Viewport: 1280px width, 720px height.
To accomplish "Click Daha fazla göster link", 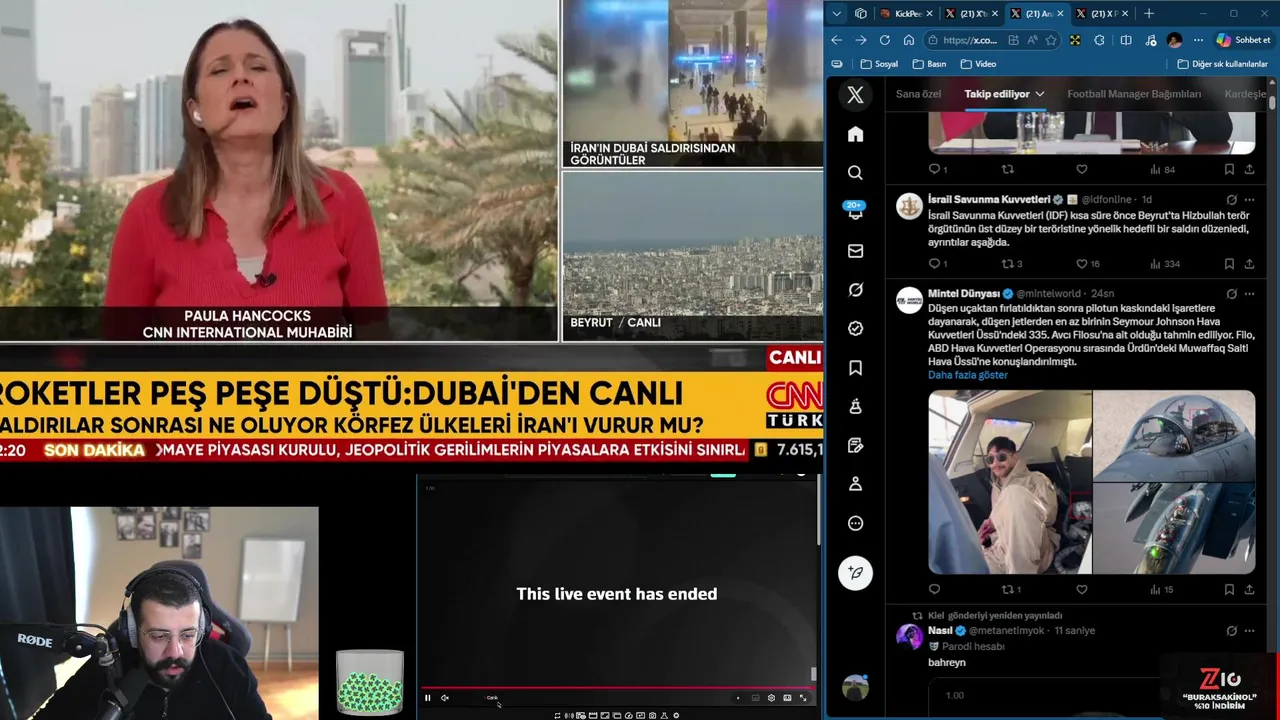I will (x=967, y=375).
